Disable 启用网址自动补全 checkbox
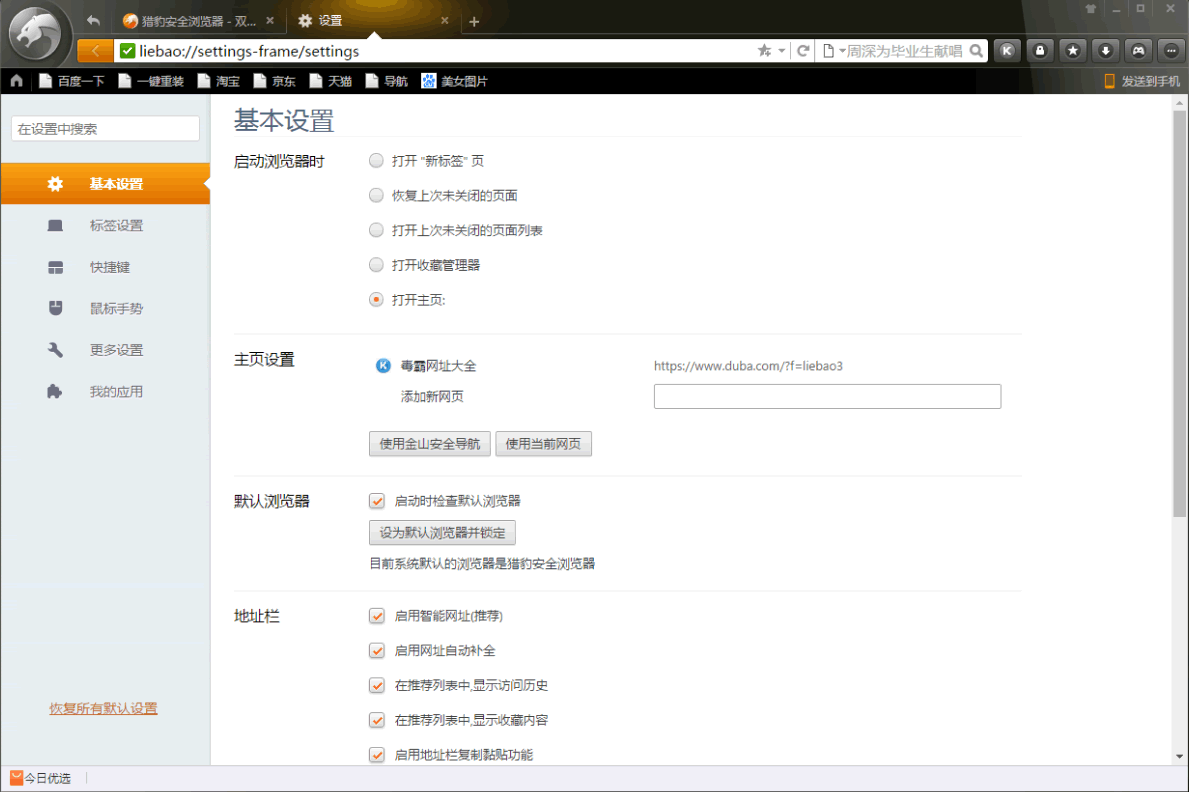This screenshot has height=792, width=1189. click(x=377, y=651)
